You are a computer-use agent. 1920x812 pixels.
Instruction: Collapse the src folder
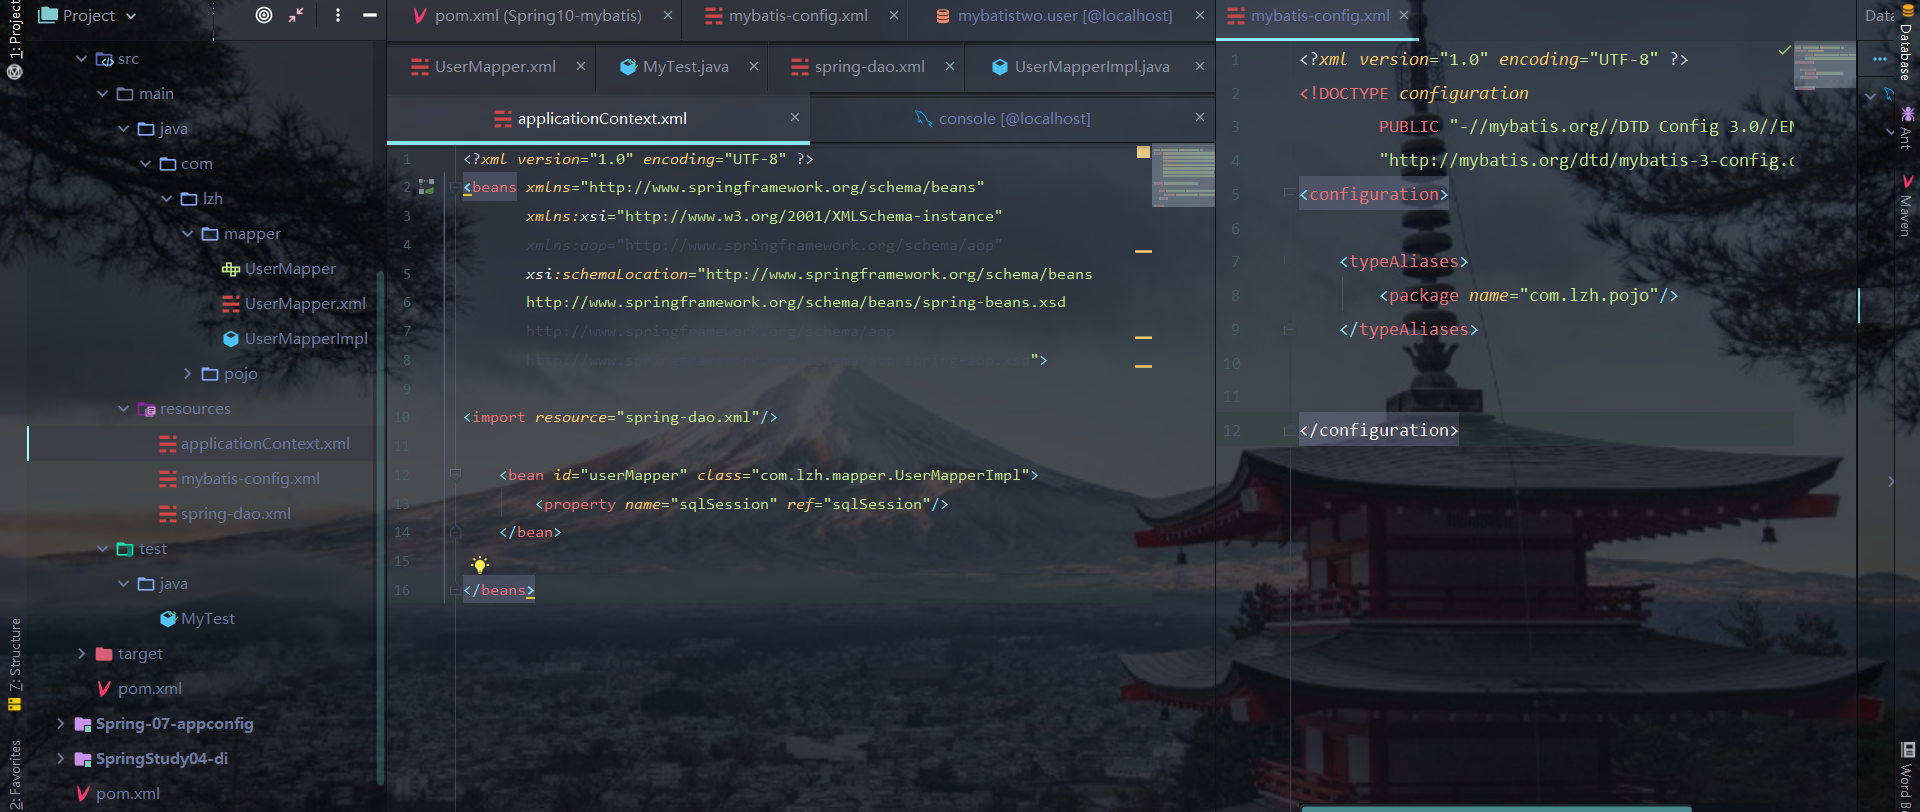point(82,59)
